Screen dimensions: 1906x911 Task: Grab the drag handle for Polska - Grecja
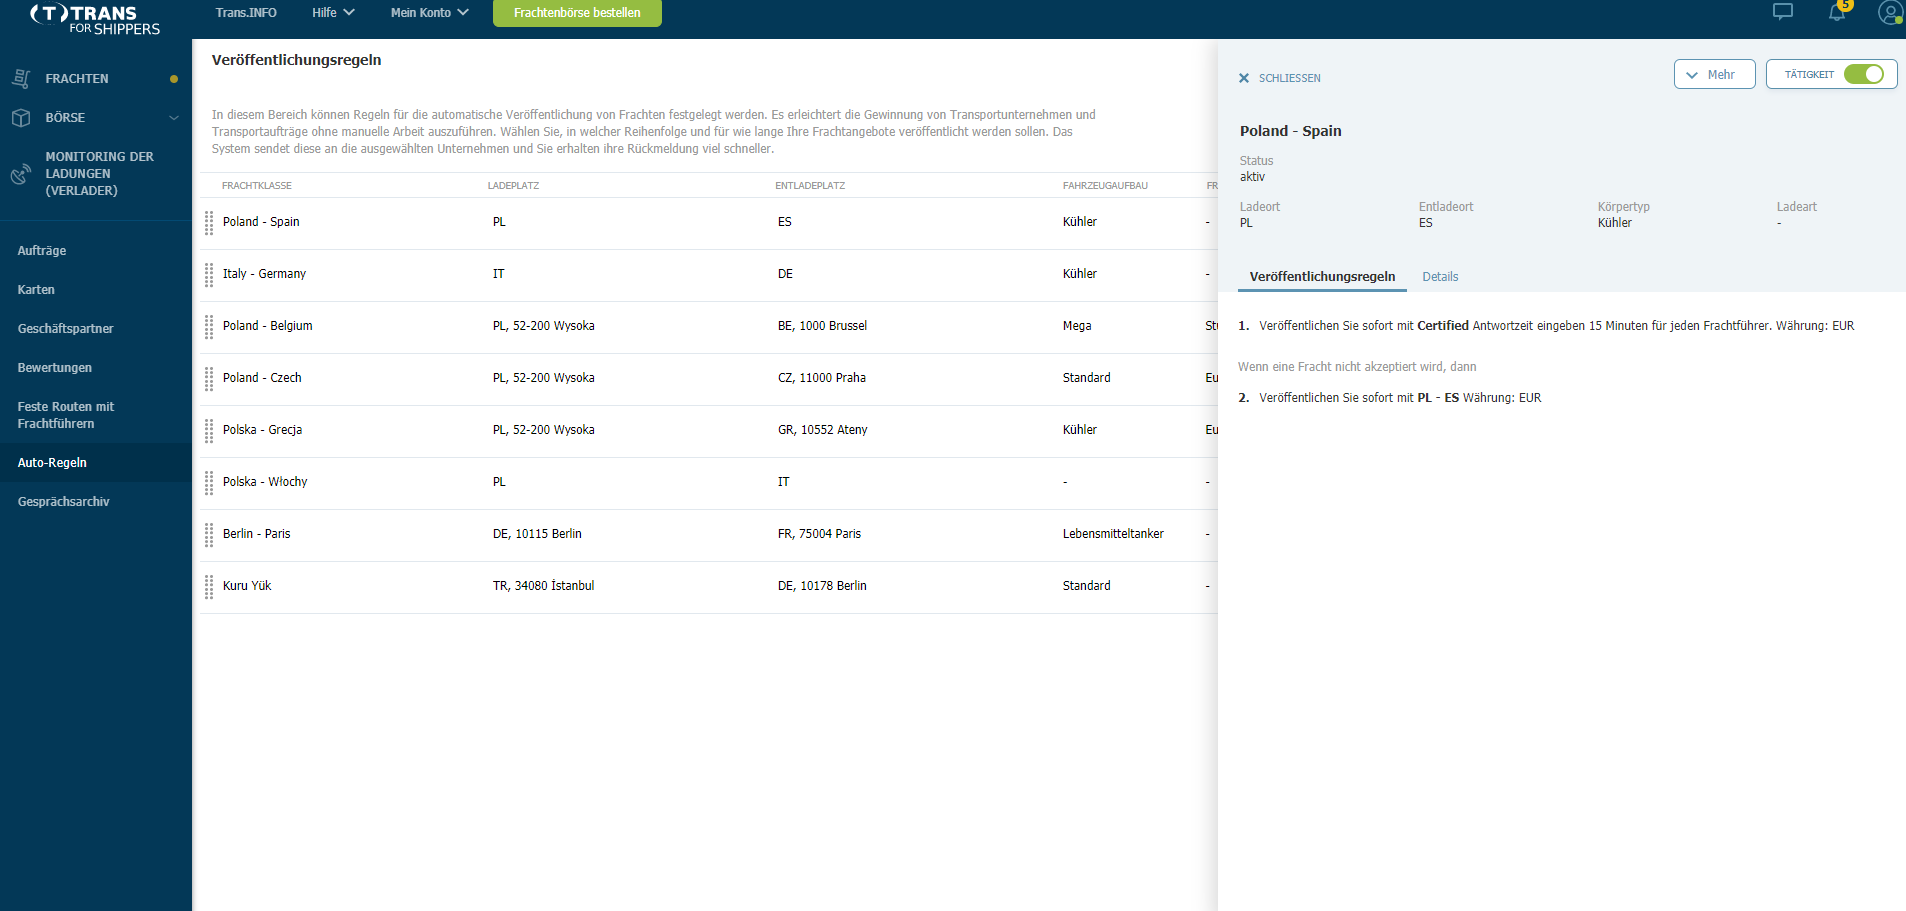(209, 431)
